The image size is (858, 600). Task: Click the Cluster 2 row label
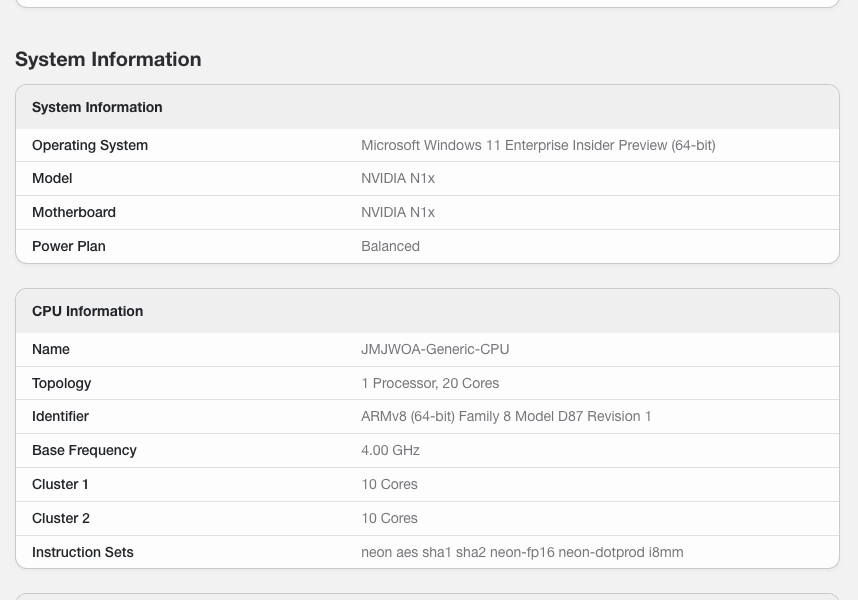tap(61, 518)
